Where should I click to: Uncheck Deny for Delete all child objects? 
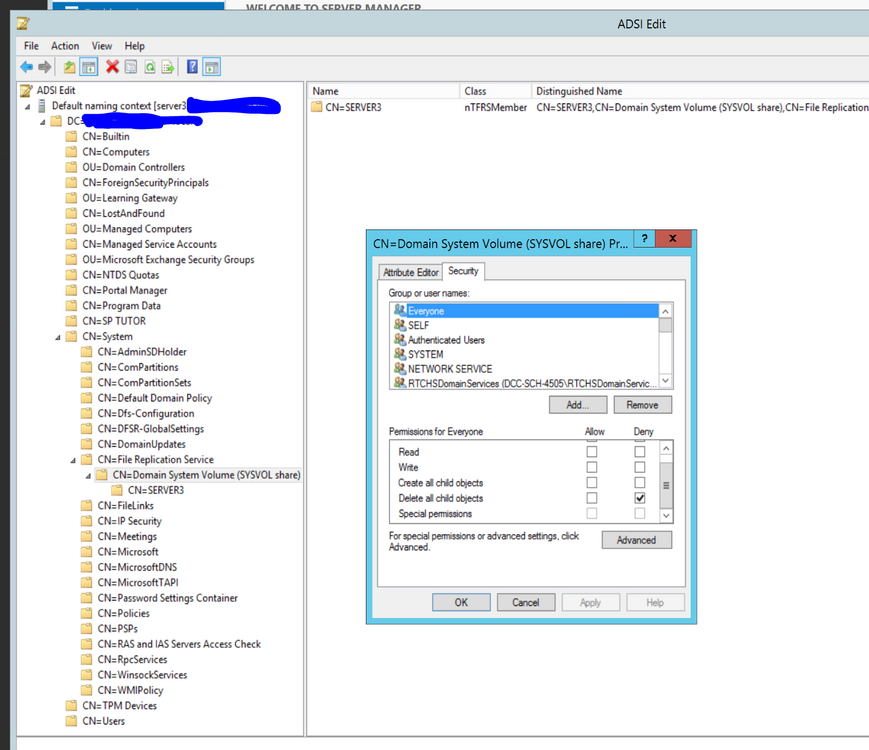pos(640,498)
